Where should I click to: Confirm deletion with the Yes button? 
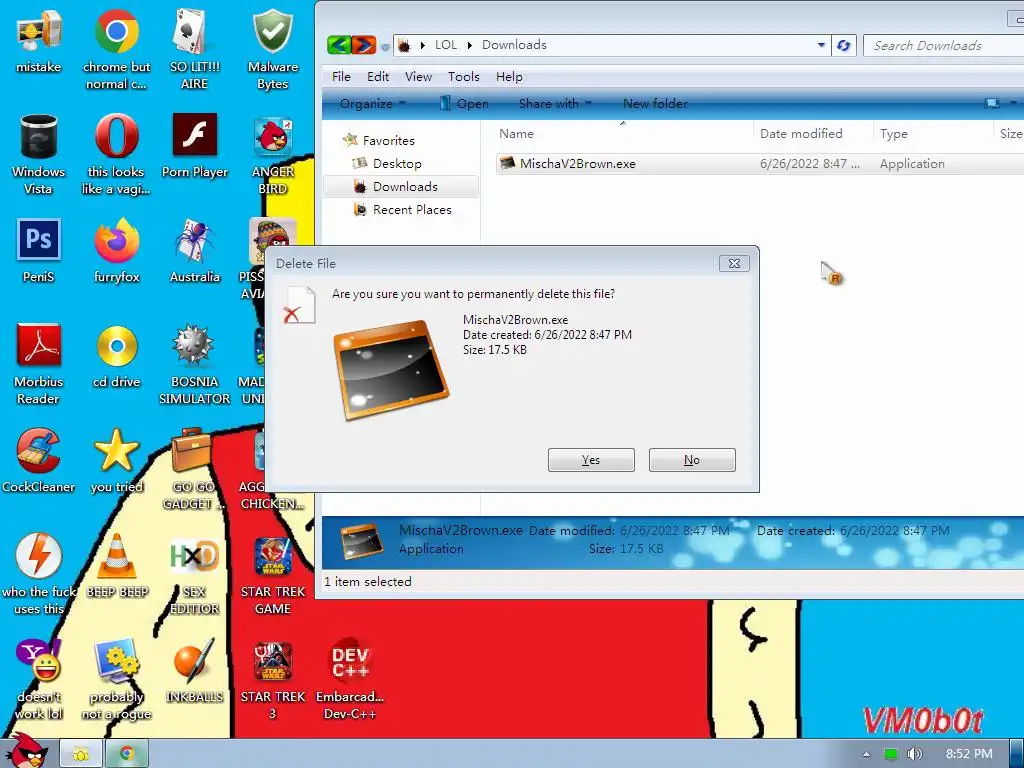pos(591,460)
